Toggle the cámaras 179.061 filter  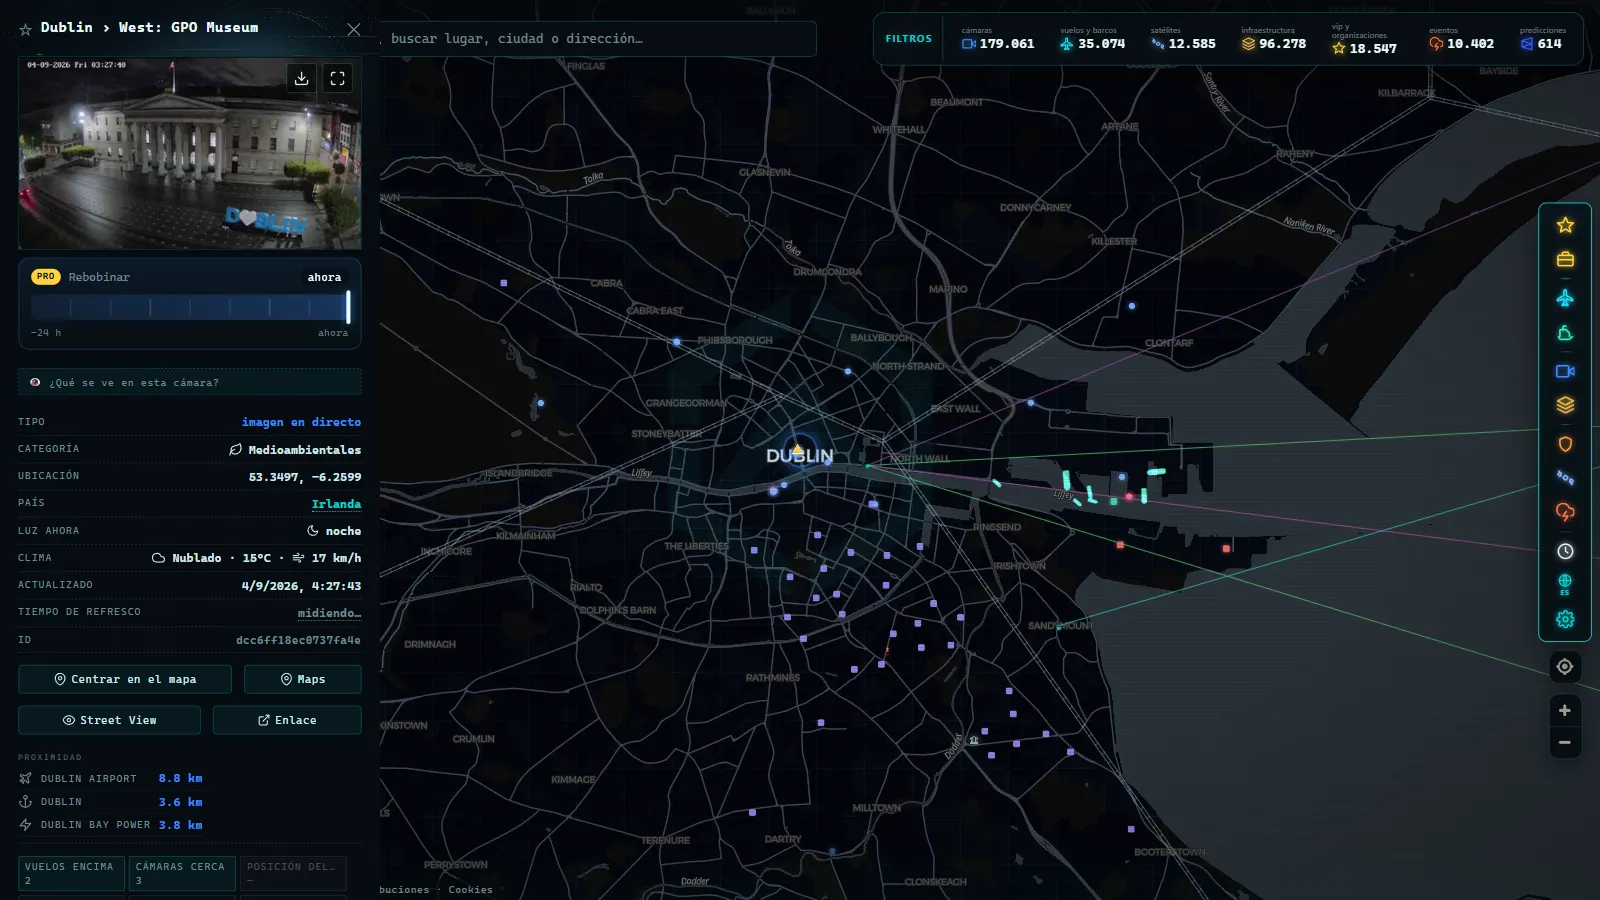[x=998, y=39]
